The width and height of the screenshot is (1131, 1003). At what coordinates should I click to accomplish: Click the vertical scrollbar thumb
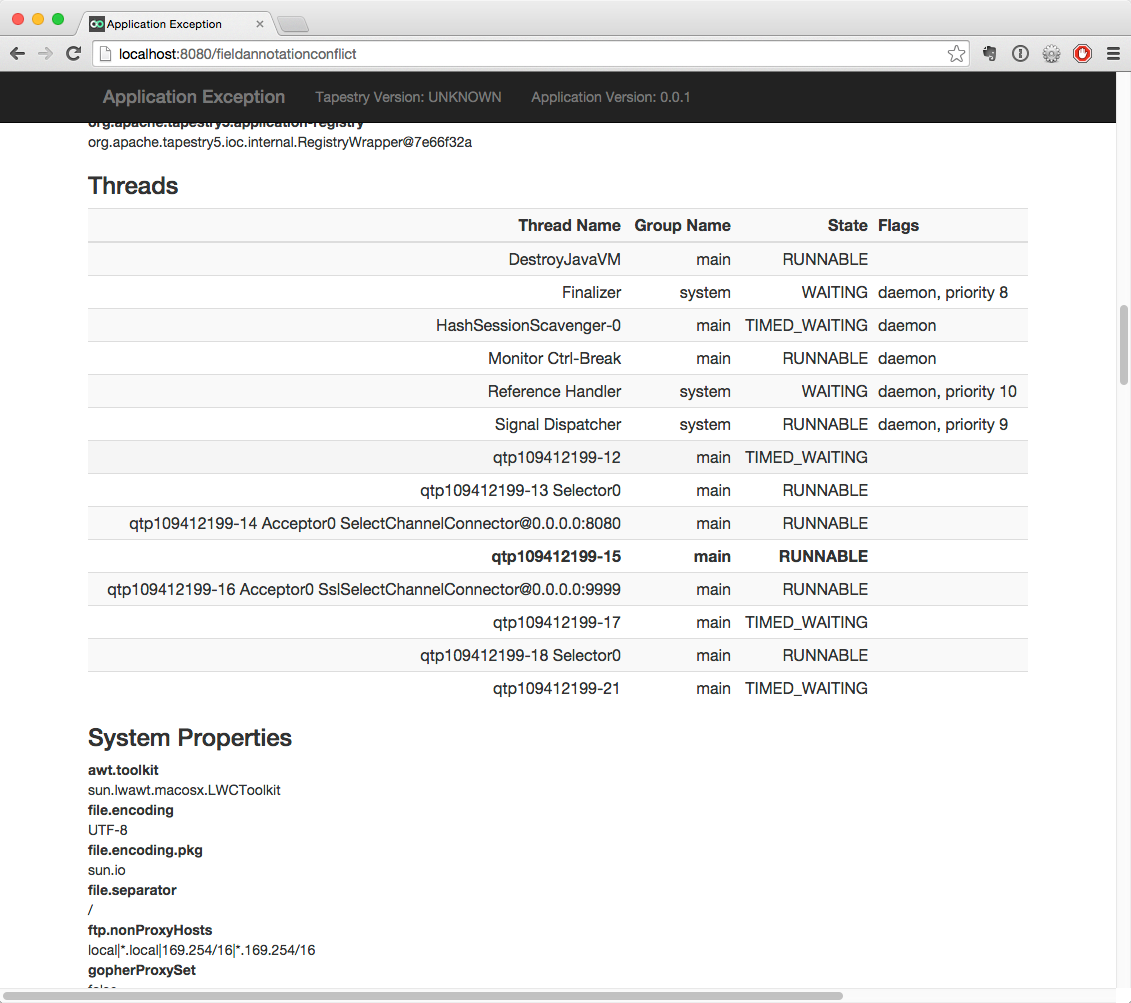coord(1123,345)
